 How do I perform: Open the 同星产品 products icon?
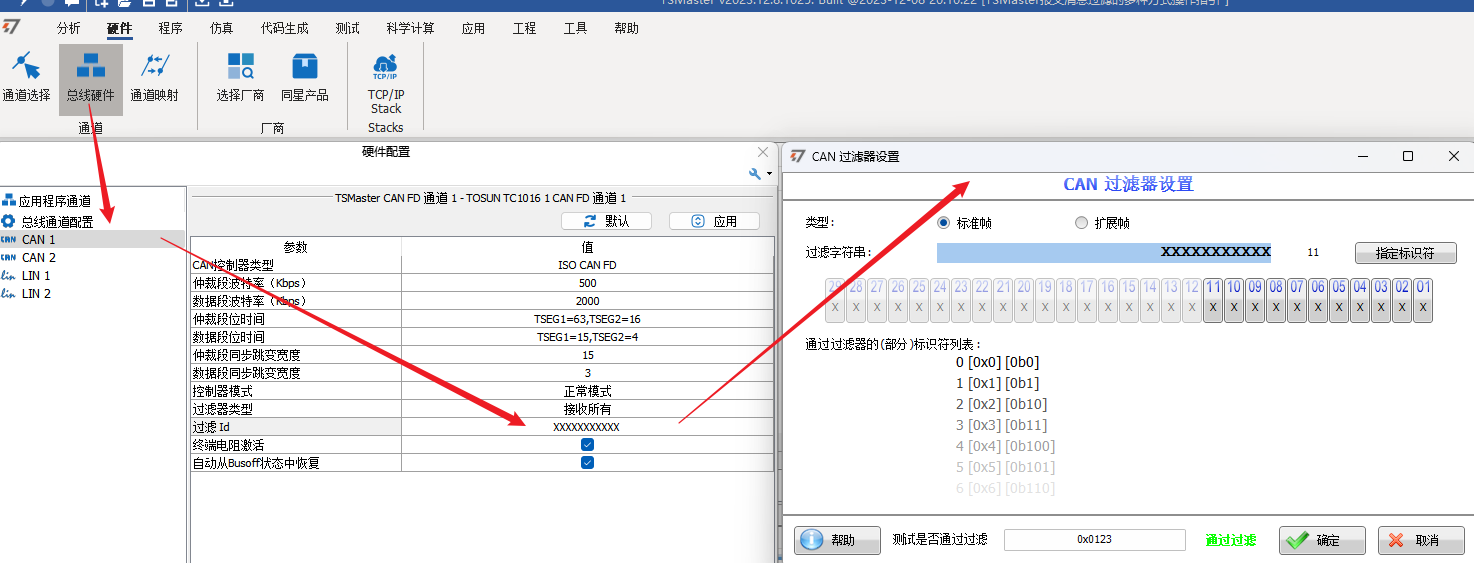coord(305,78)
